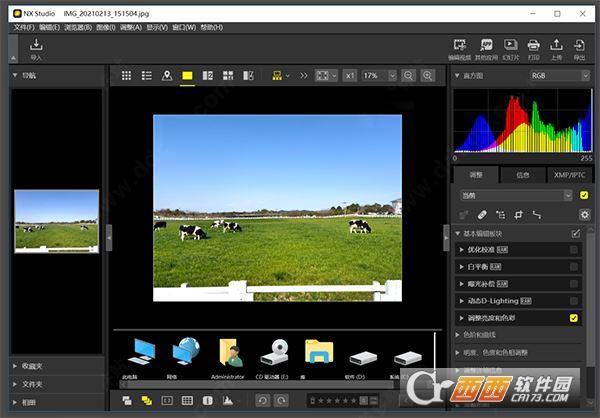The height and width of the screenshot is (418, 600).
Task: Click the Print icon
Action: pos(533,45)
